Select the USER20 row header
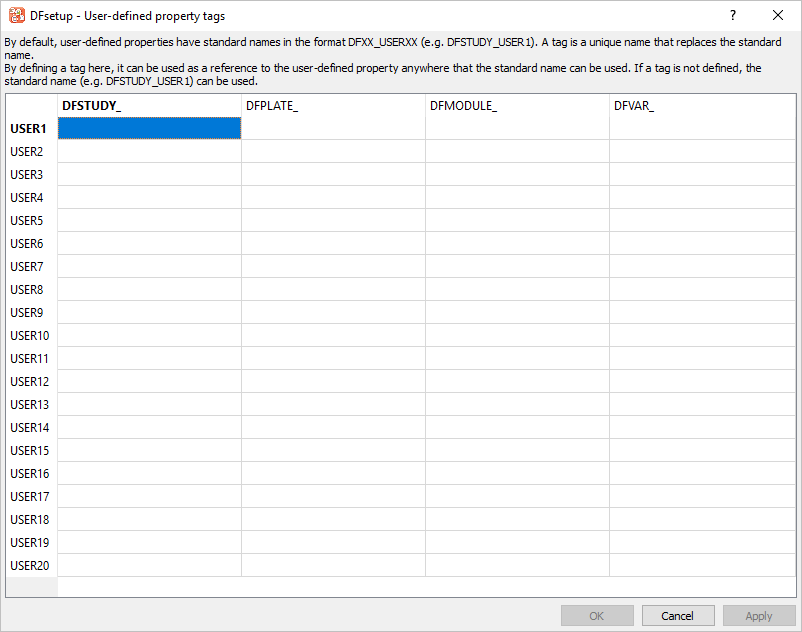802x632 pixels. 30,566
